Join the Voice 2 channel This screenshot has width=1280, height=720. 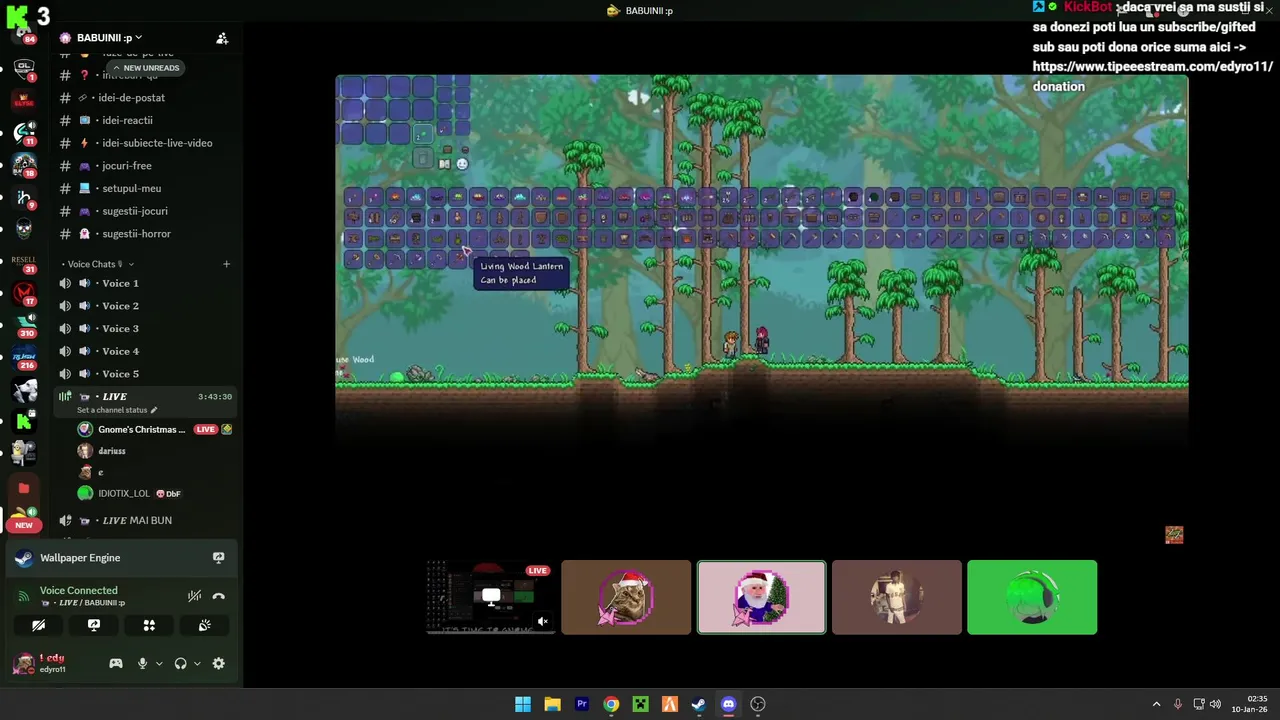point(145,306)
